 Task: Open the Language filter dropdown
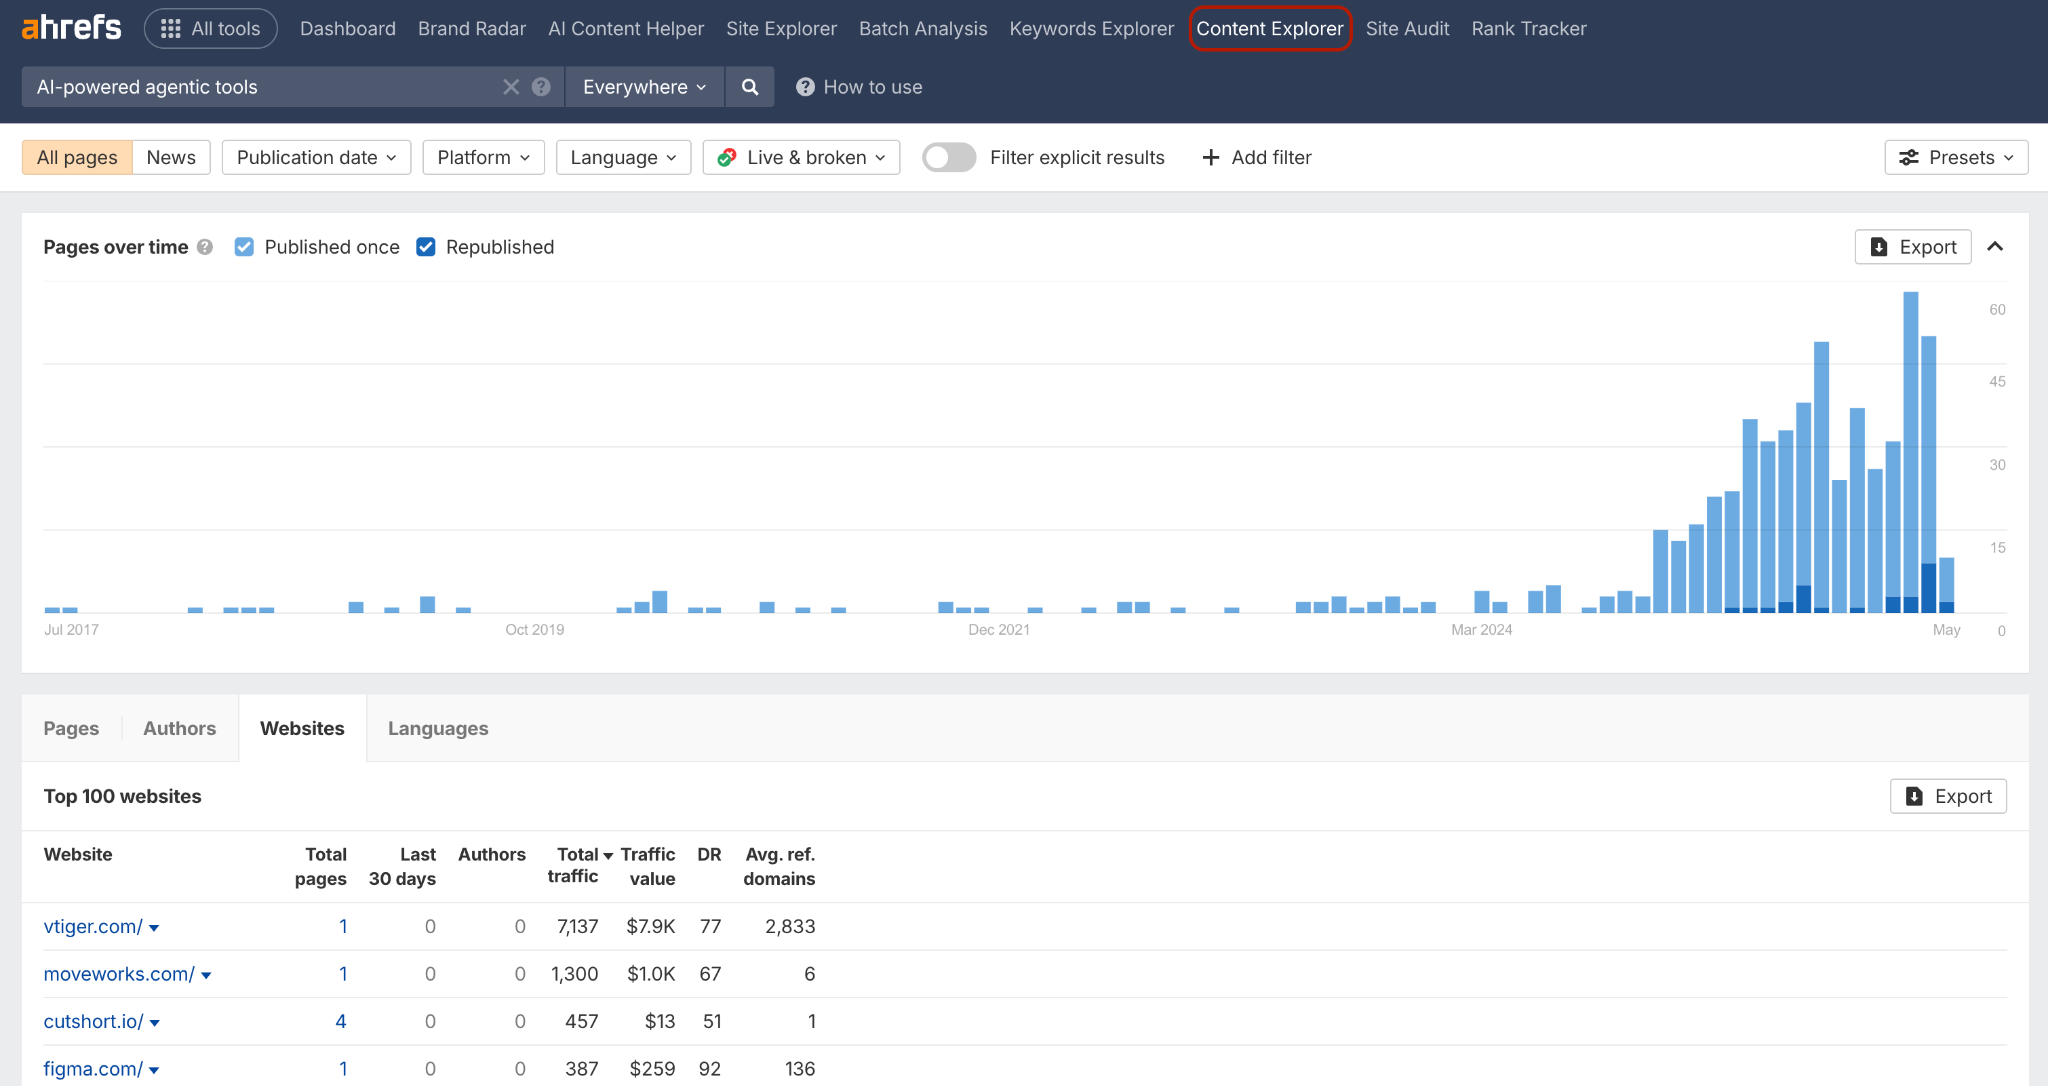[623, 157]
